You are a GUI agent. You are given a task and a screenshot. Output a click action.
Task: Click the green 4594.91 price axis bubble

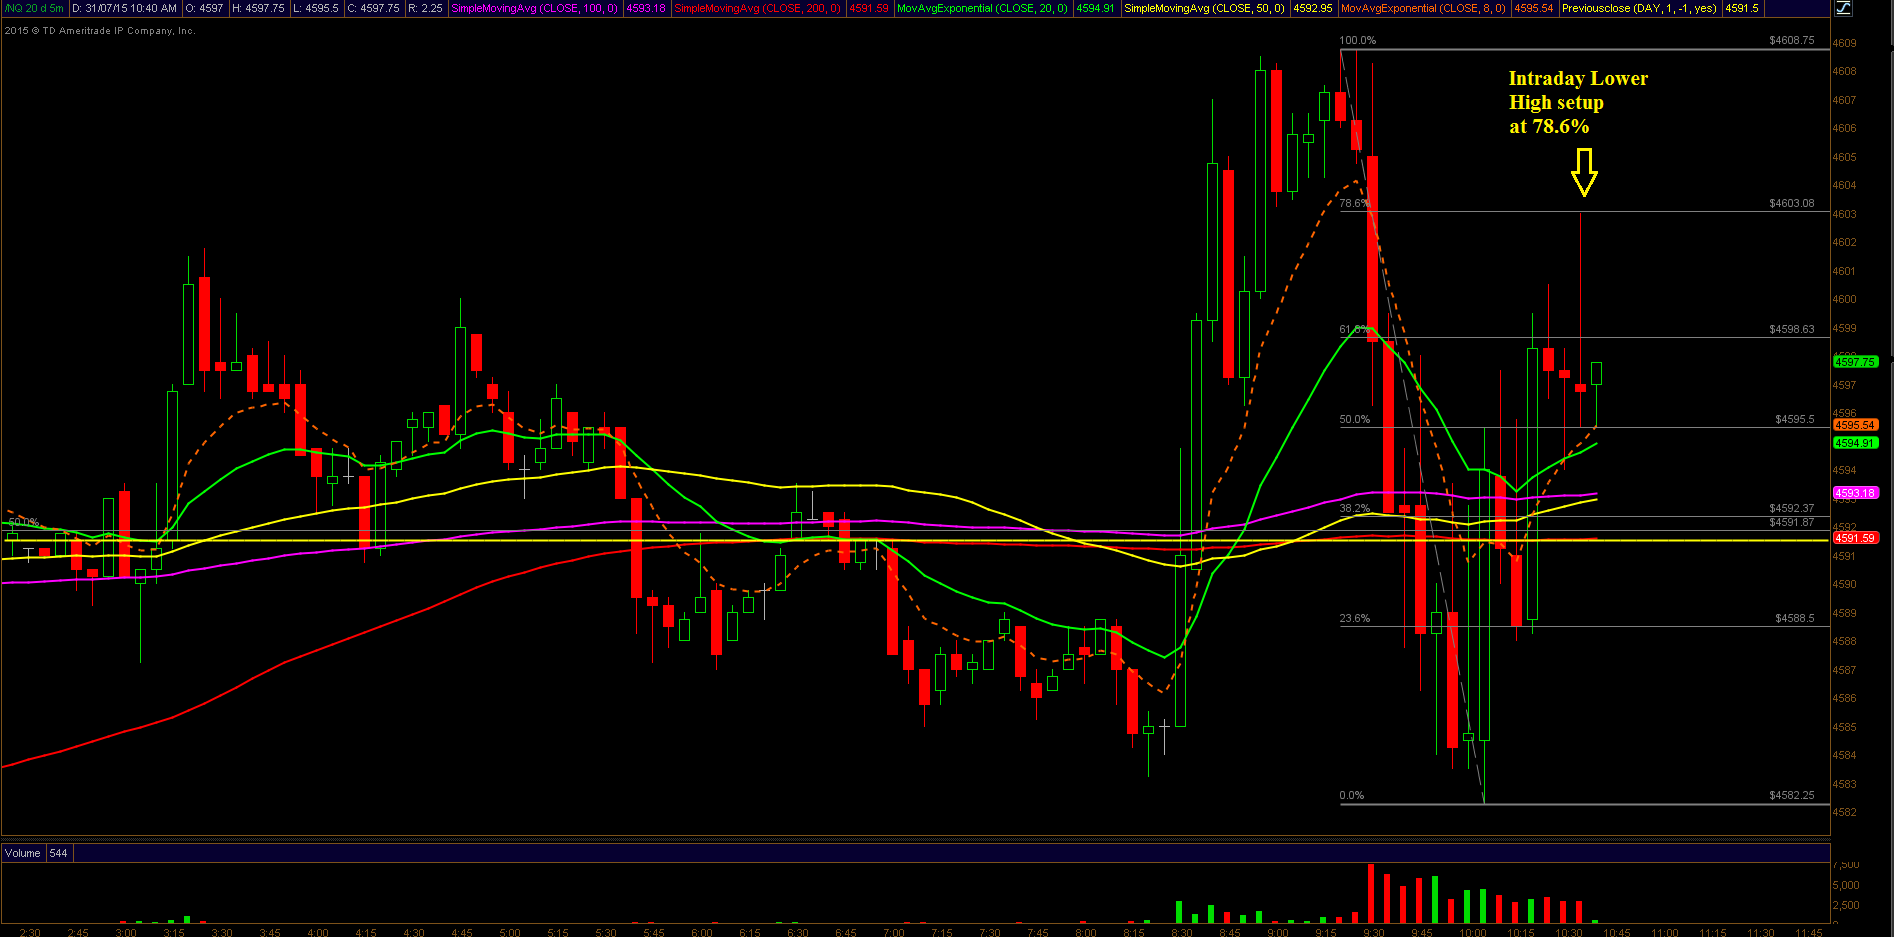pos(1855,443)
